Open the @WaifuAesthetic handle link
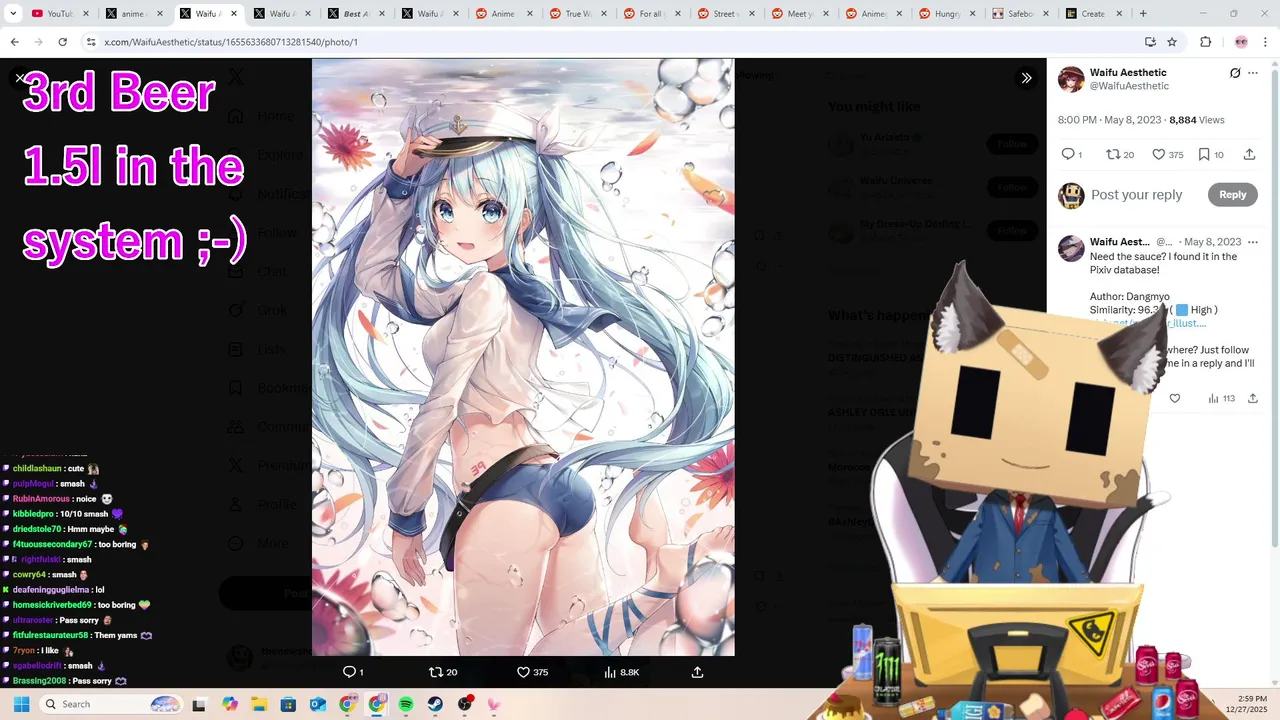The image size is (1280, 720). [1129, 86]
